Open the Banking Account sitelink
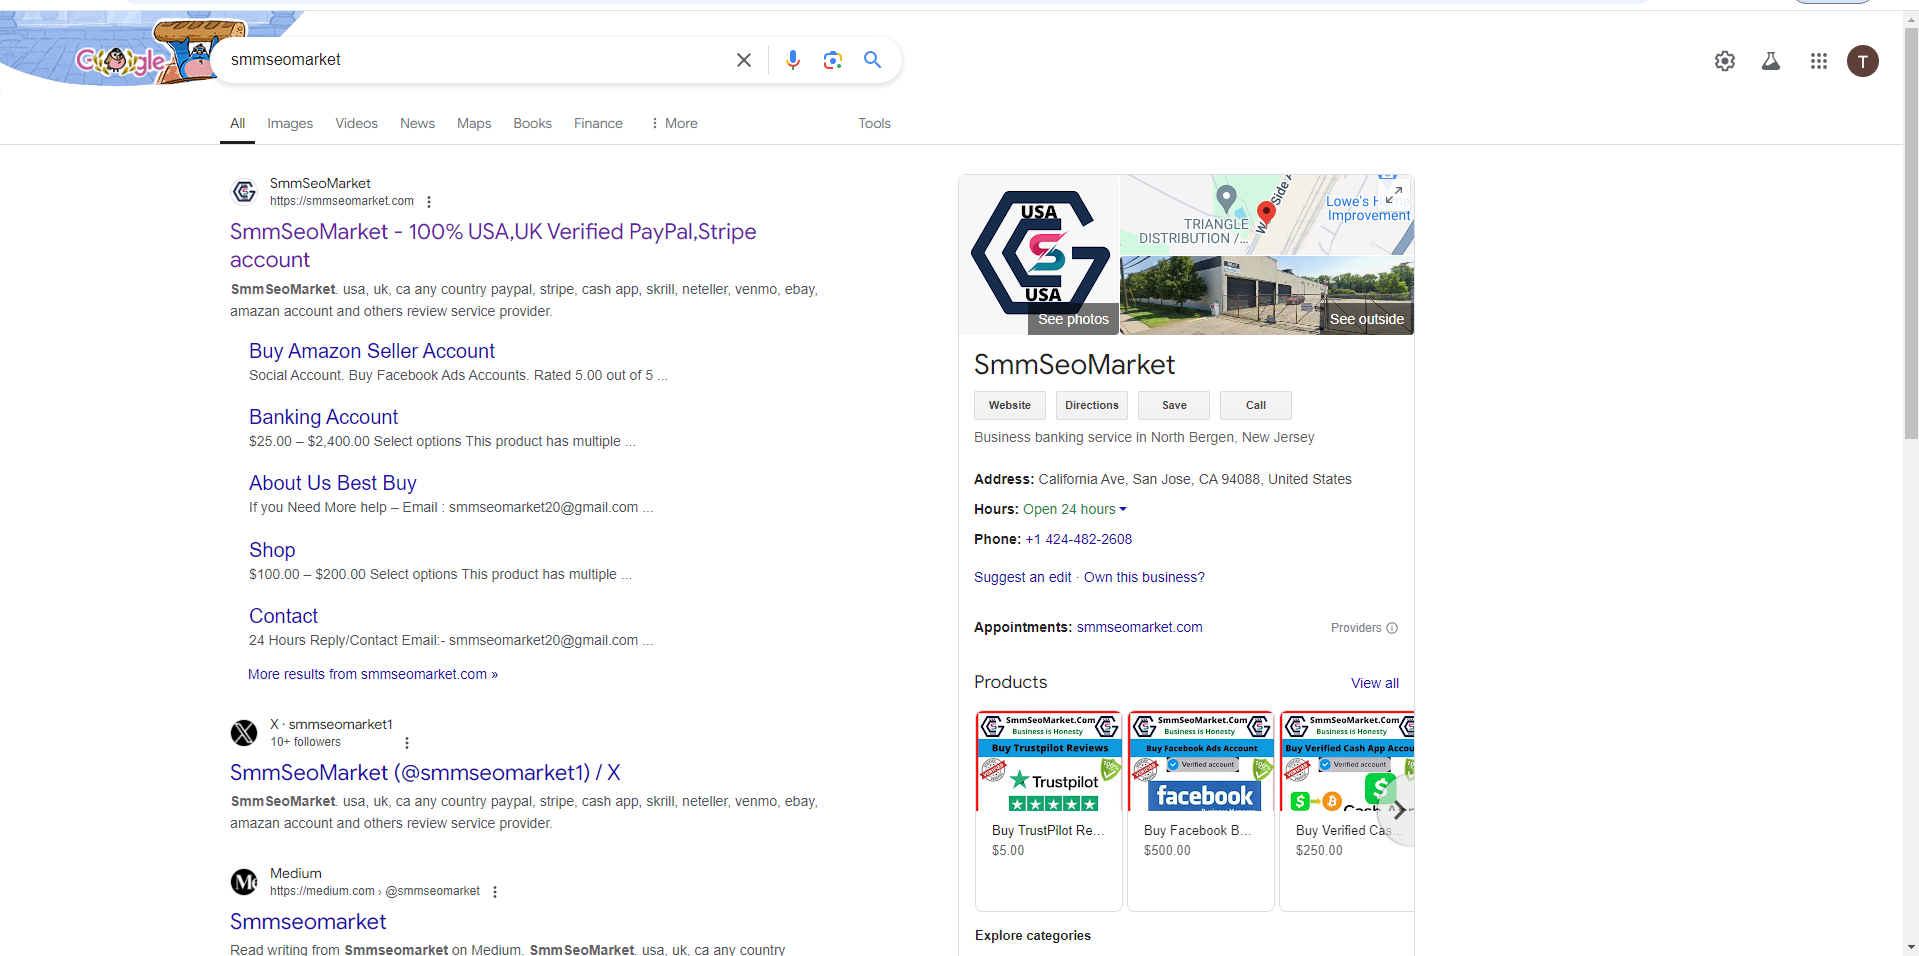The height and width of the screenshot is (956, 1919). tap(323, 417)
